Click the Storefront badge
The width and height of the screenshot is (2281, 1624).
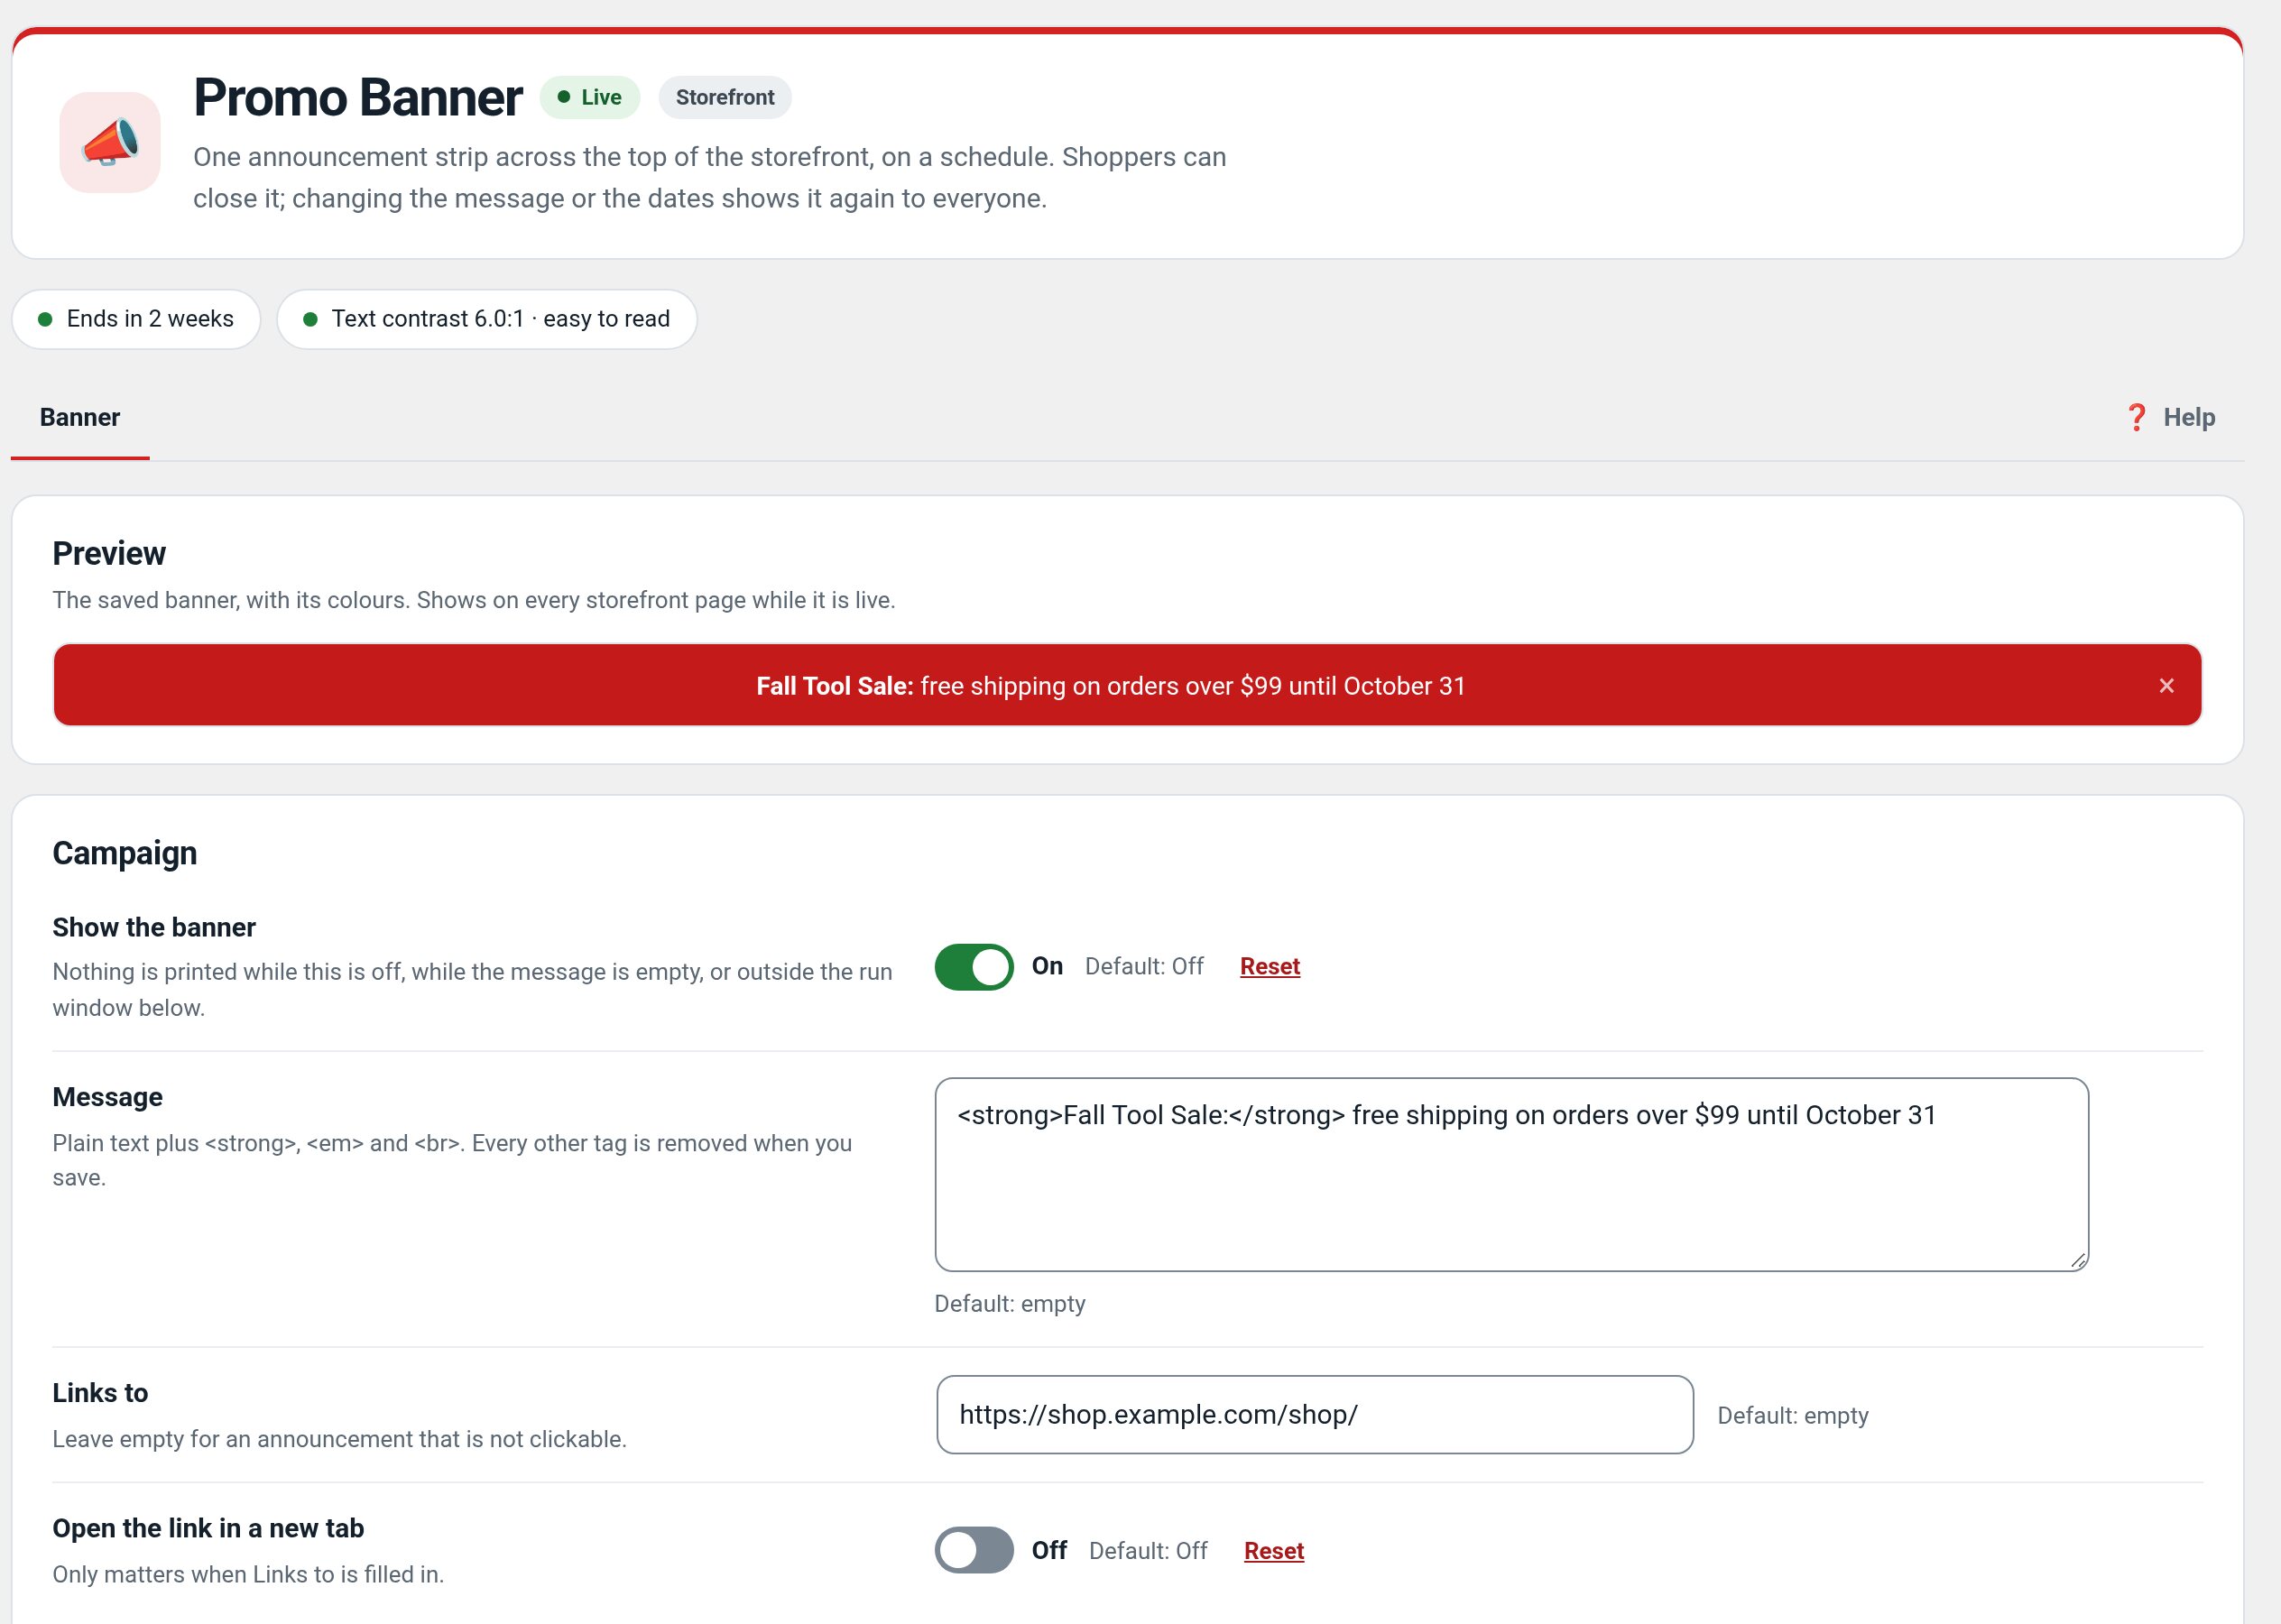coord(725,97)
